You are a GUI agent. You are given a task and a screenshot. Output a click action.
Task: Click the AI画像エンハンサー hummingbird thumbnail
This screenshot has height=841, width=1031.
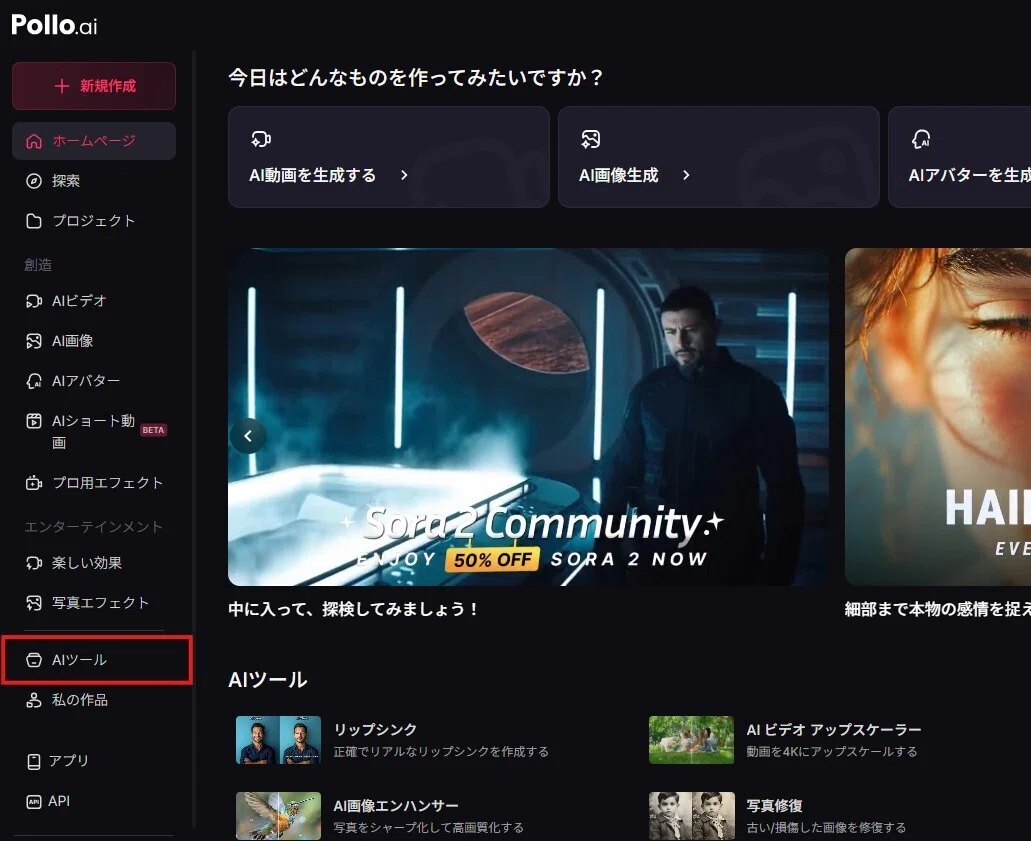coord(278,816)
